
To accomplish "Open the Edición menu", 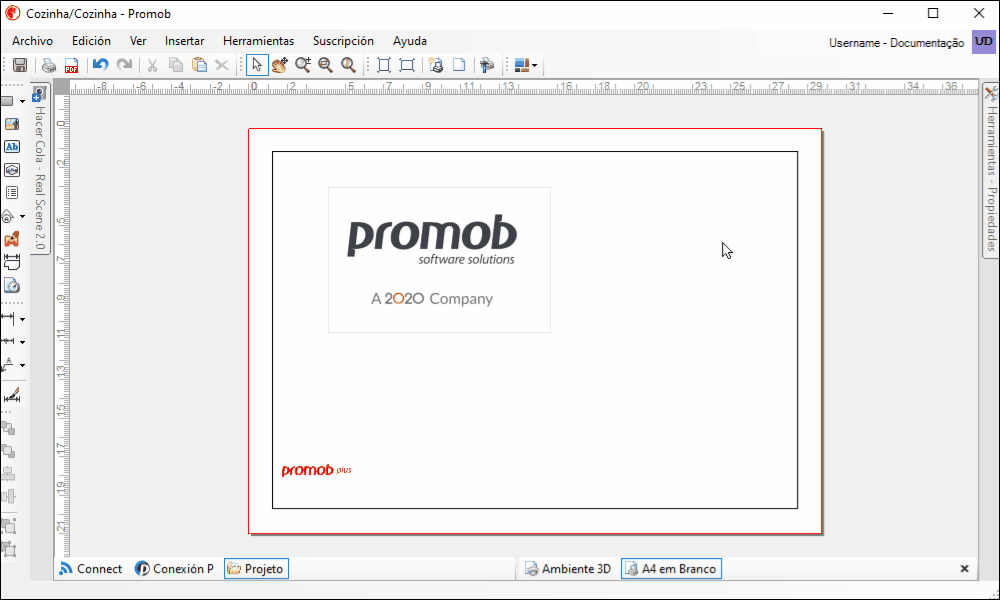I will (91, 41).
